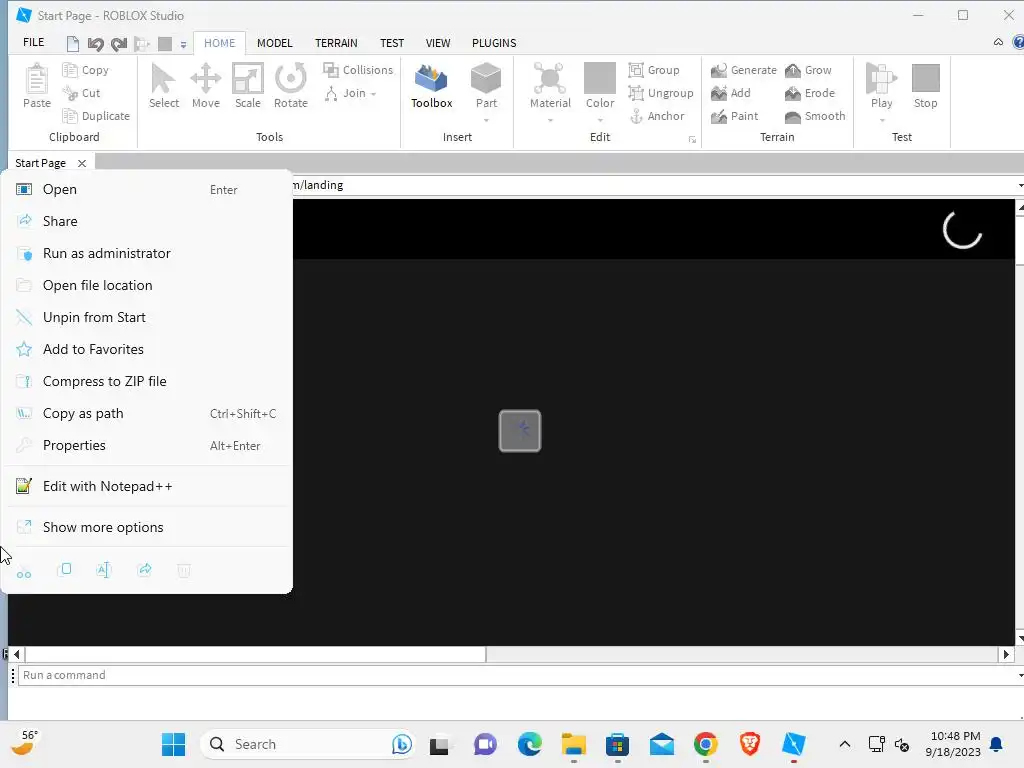
Task: Open Google Chrome from the taskbar
Action: tap(705, 744)
